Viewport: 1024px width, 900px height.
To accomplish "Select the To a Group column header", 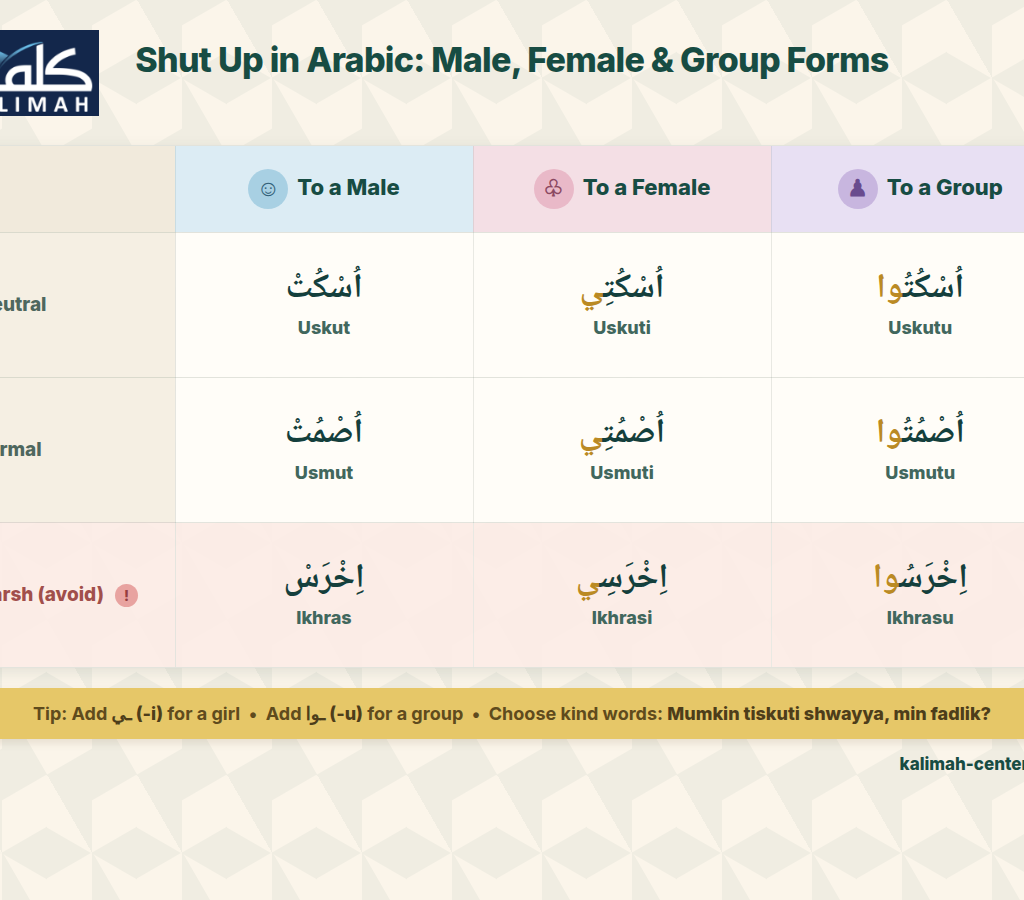I will [897, 189].
